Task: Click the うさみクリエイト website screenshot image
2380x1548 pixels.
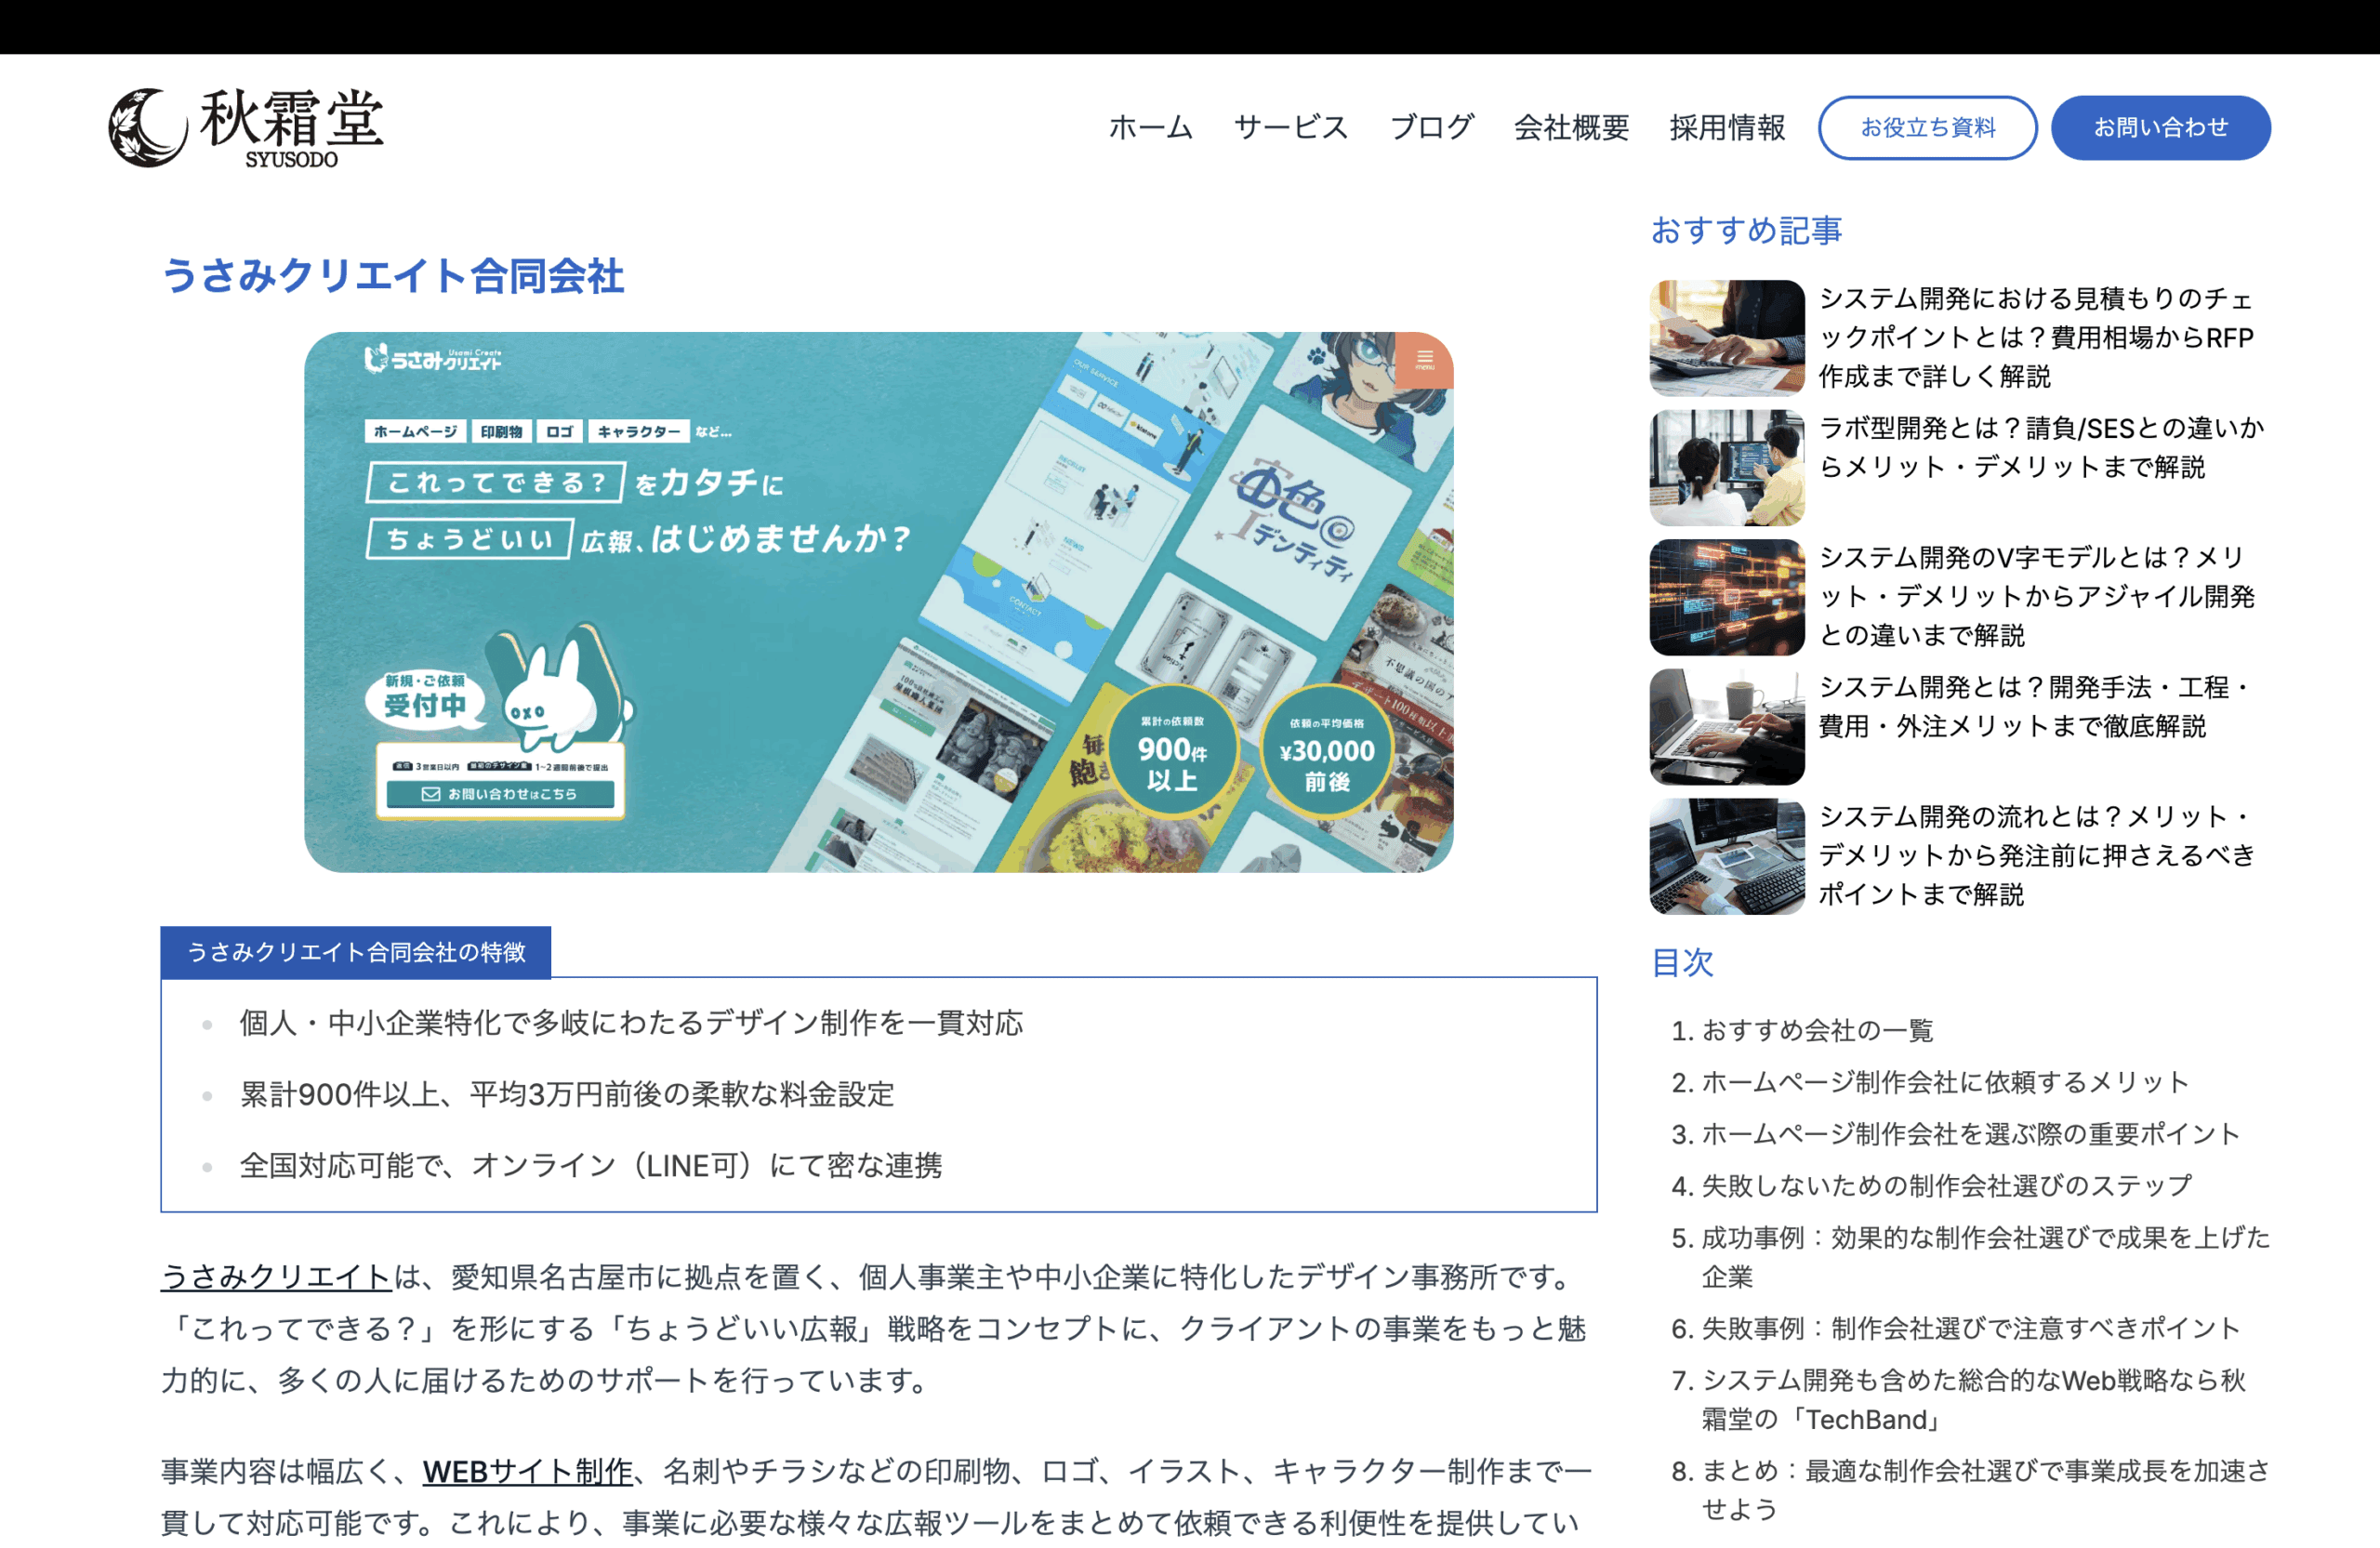Action: click(x=878, y=601)
